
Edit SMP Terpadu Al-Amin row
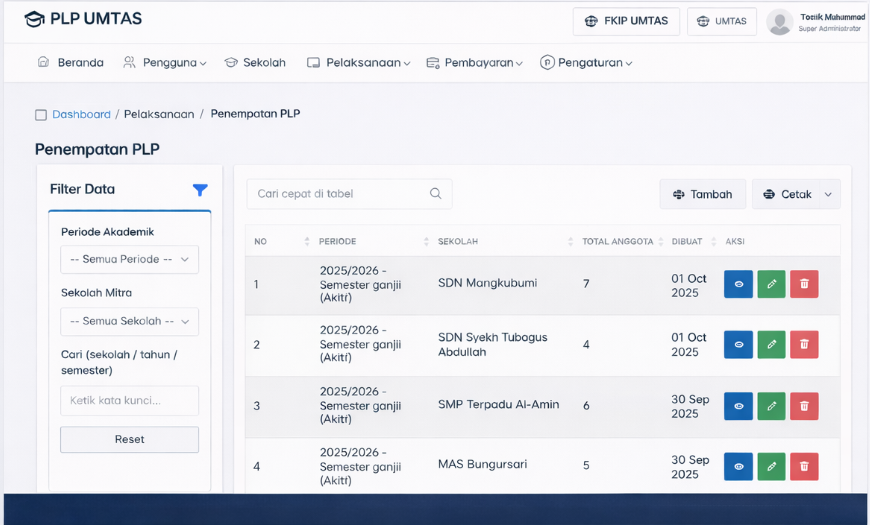pos(771,406)
